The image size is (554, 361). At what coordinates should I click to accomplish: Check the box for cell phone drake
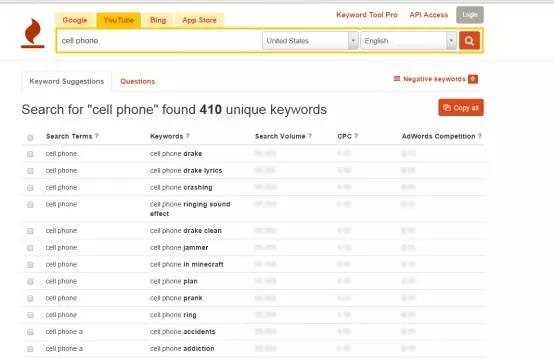click(30, 154)
